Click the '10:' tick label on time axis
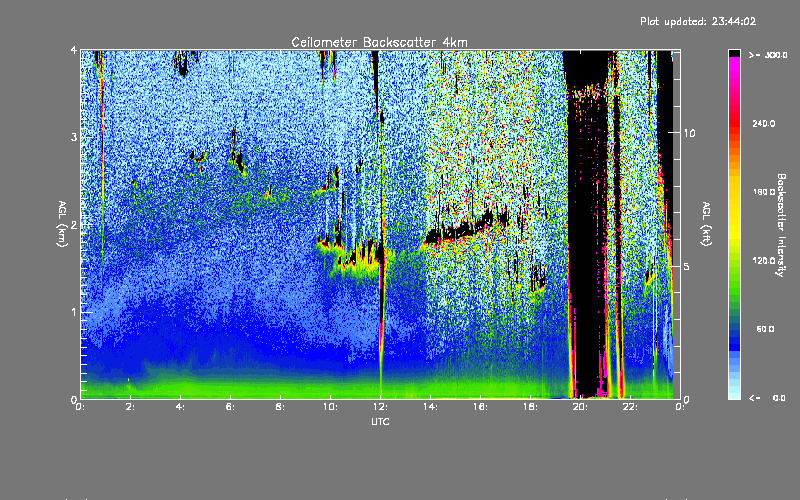 click(330, 407)
